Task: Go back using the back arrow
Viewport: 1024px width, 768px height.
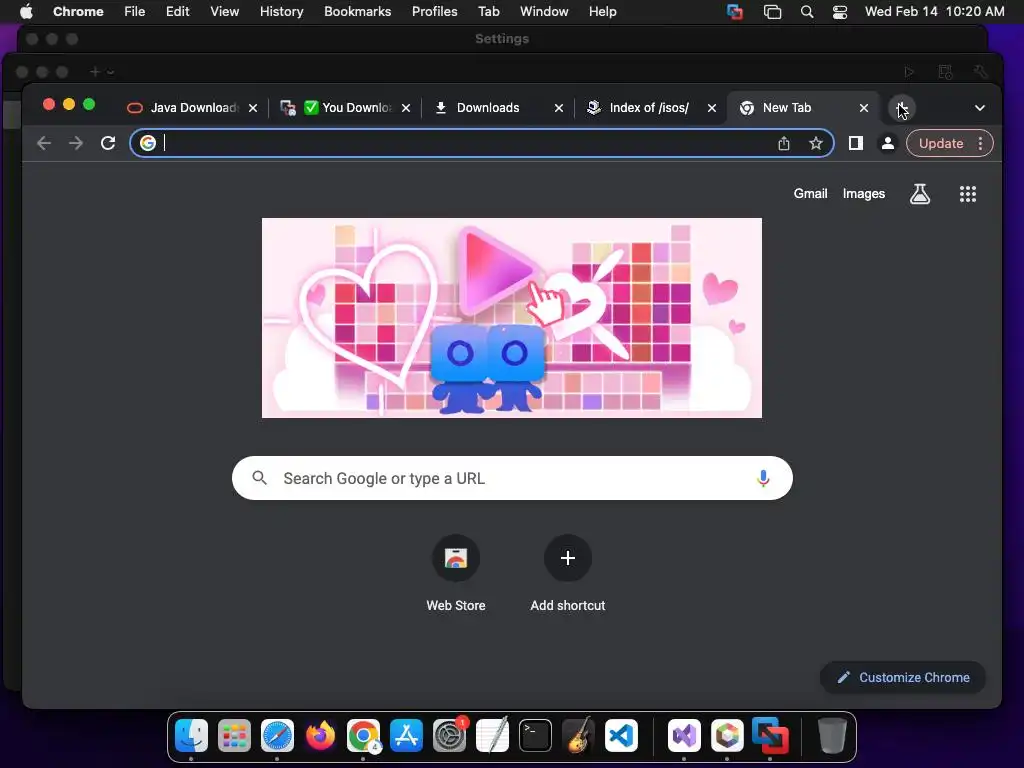Action: 44,143
